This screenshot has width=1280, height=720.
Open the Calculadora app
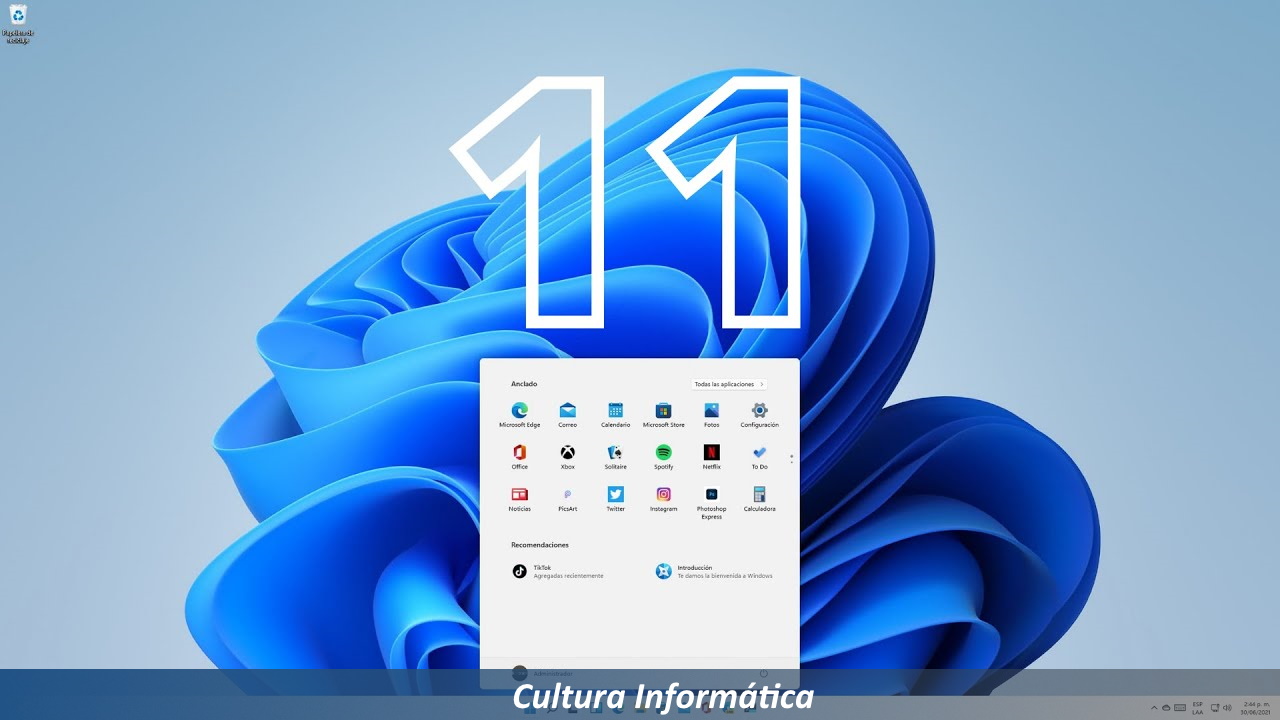(x=759, y=499)
